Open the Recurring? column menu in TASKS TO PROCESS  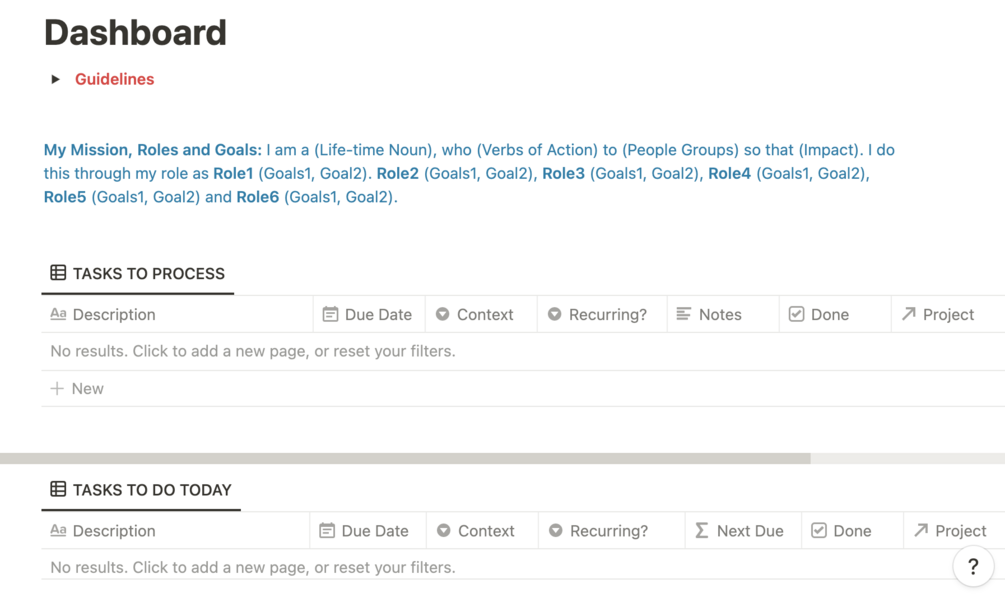tap(602, 314)
